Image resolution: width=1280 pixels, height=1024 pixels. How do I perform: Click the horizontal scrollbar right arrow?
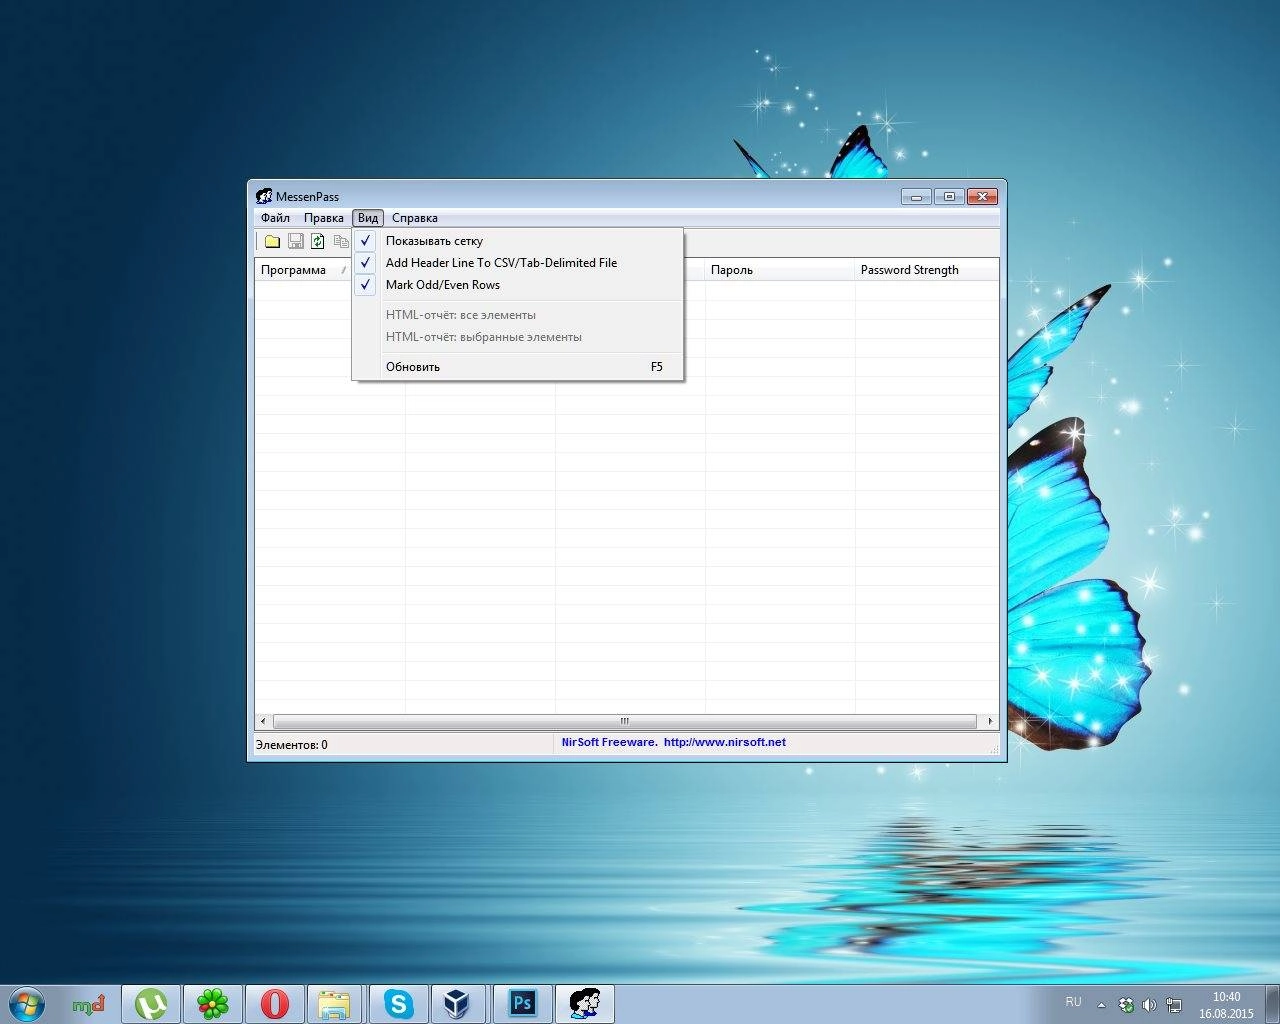pyautogui.click(x=990, y=721)
